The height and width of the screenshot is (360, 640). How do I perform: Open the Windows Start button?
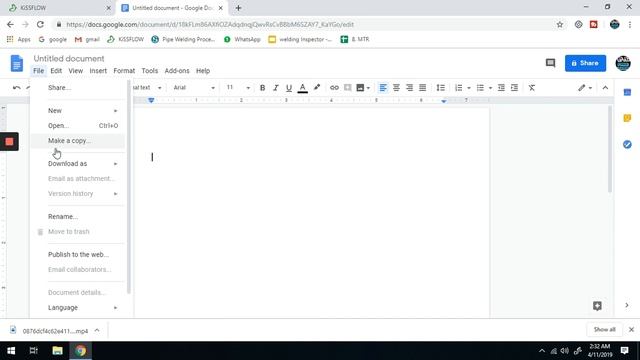(11, 351)
